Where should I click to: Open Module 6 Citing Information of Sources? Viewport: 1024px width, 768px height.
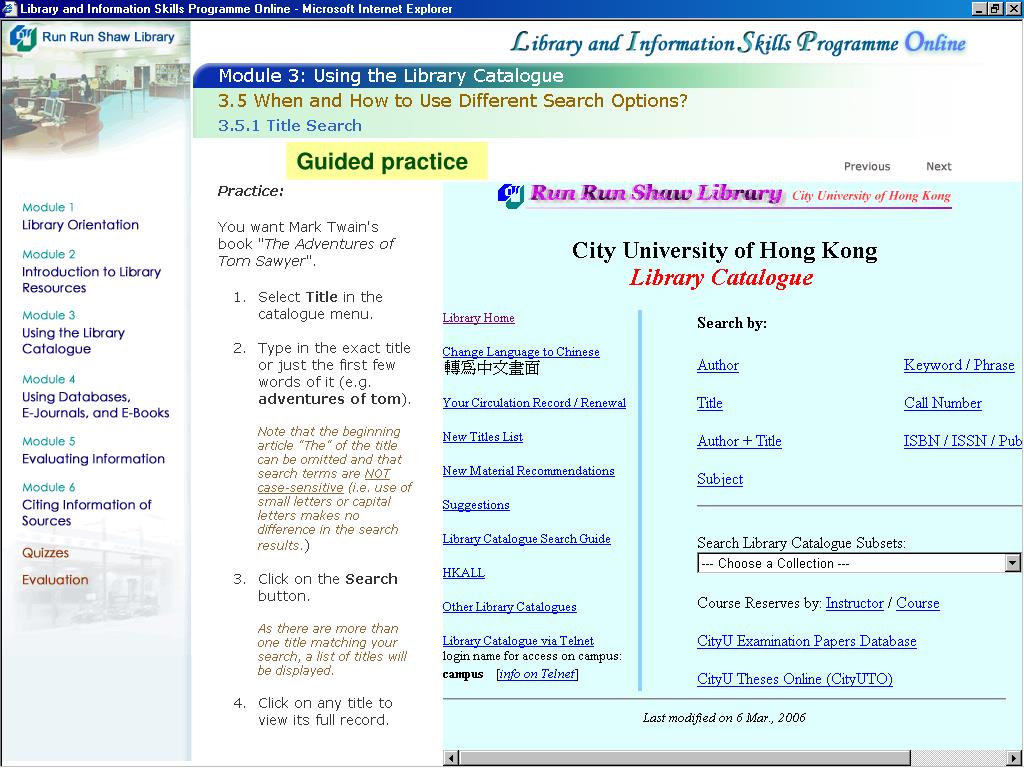point(86,504)
